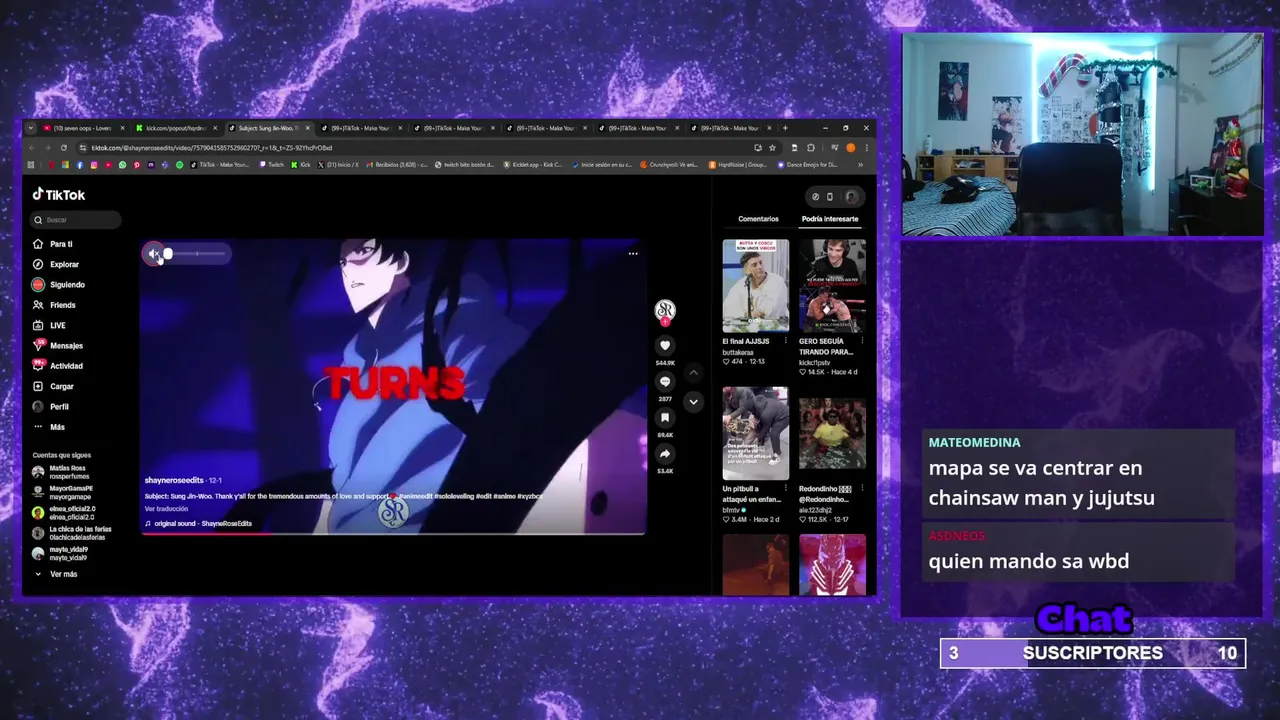Go to the next video arrow
The width and height of the screenshot is (1280, 720).
point(693,402)
